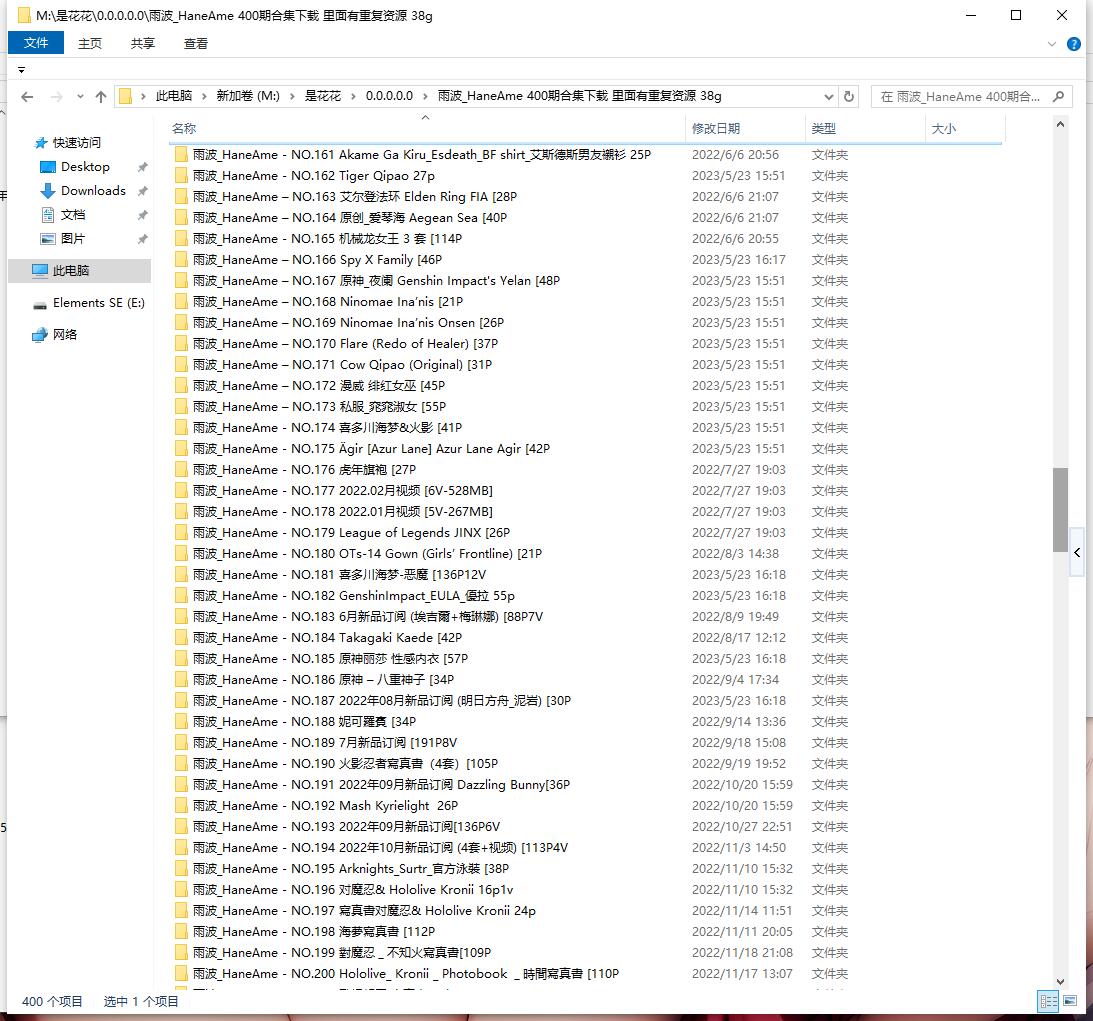1093x1021 pixels.
Task: Sort by the 类型 column header
Action: (x=865, y=128)
